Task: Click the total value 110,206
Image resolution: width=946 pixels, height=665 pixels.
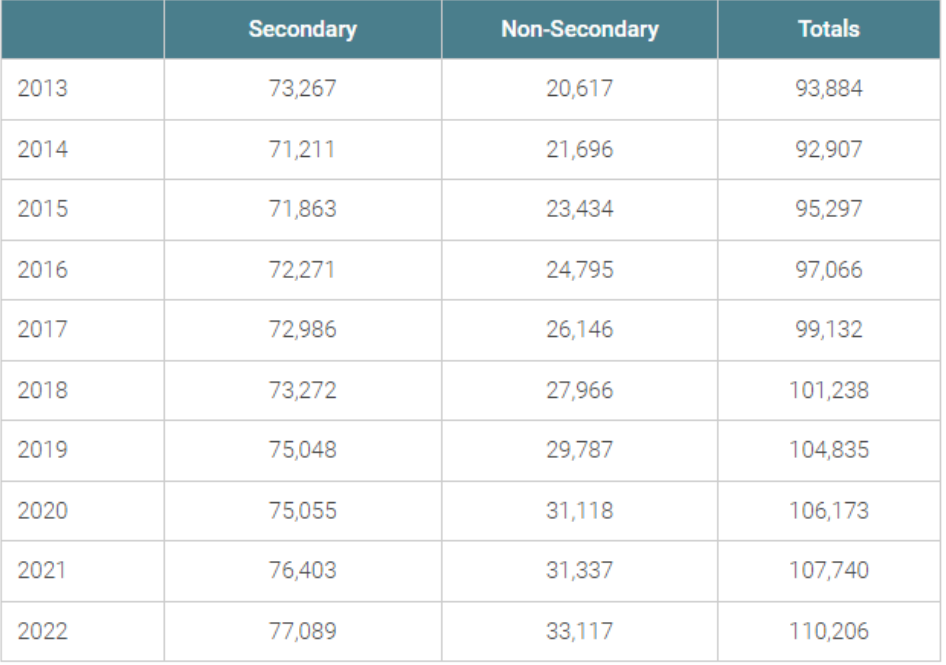Action: (829, 631)
